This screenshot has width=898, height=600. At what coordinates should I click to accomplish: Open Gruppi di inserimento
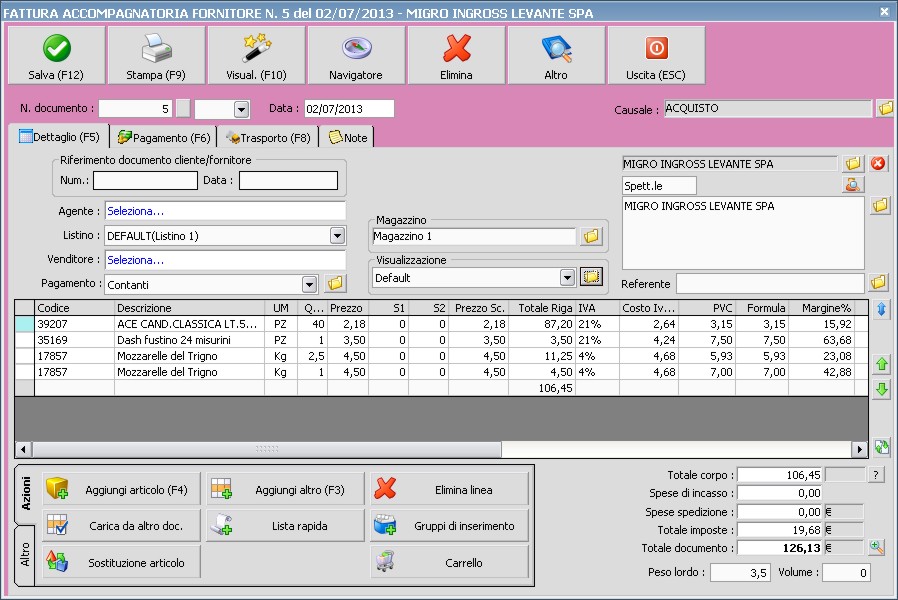450,526
